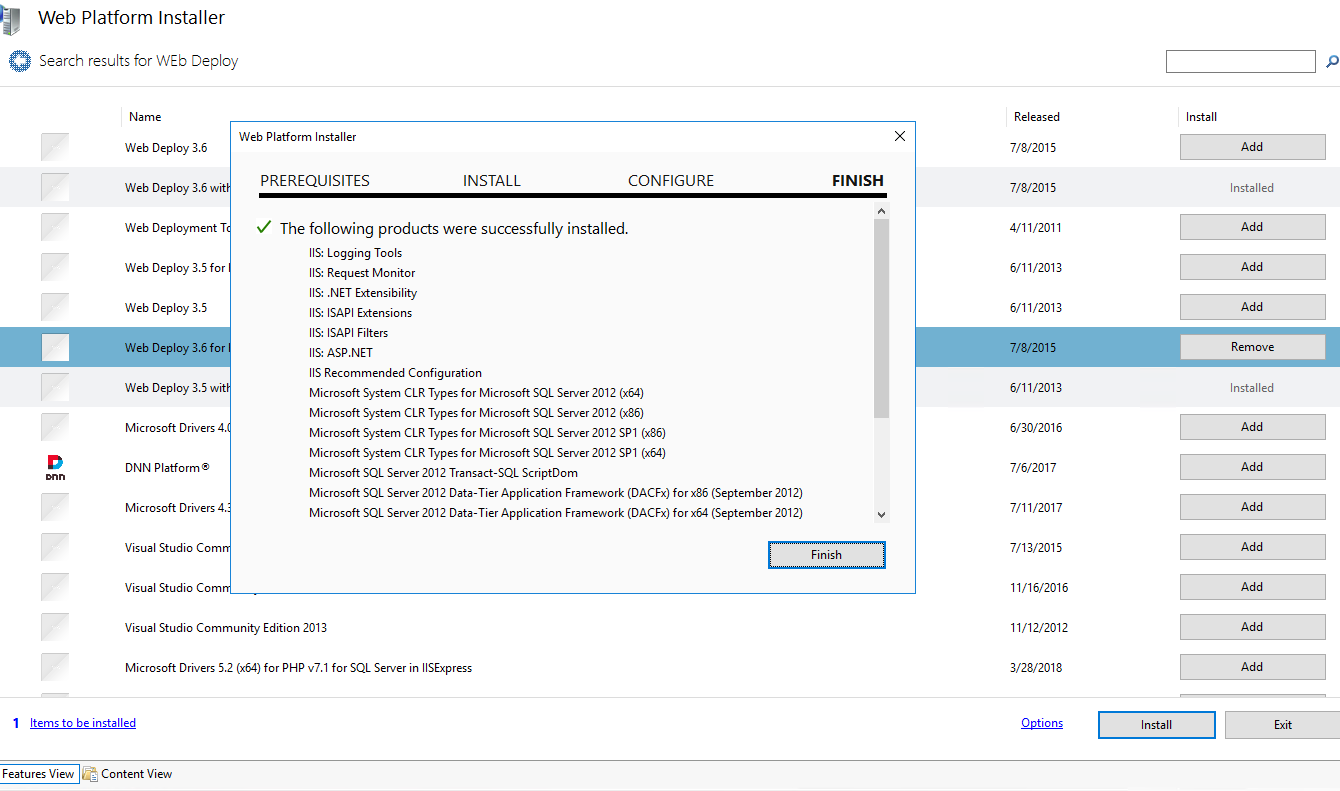The height and width of the screenshot is (791, 1340).
Task: Select 'IIS: Request Monitor' entry
Action: point(362,273)
